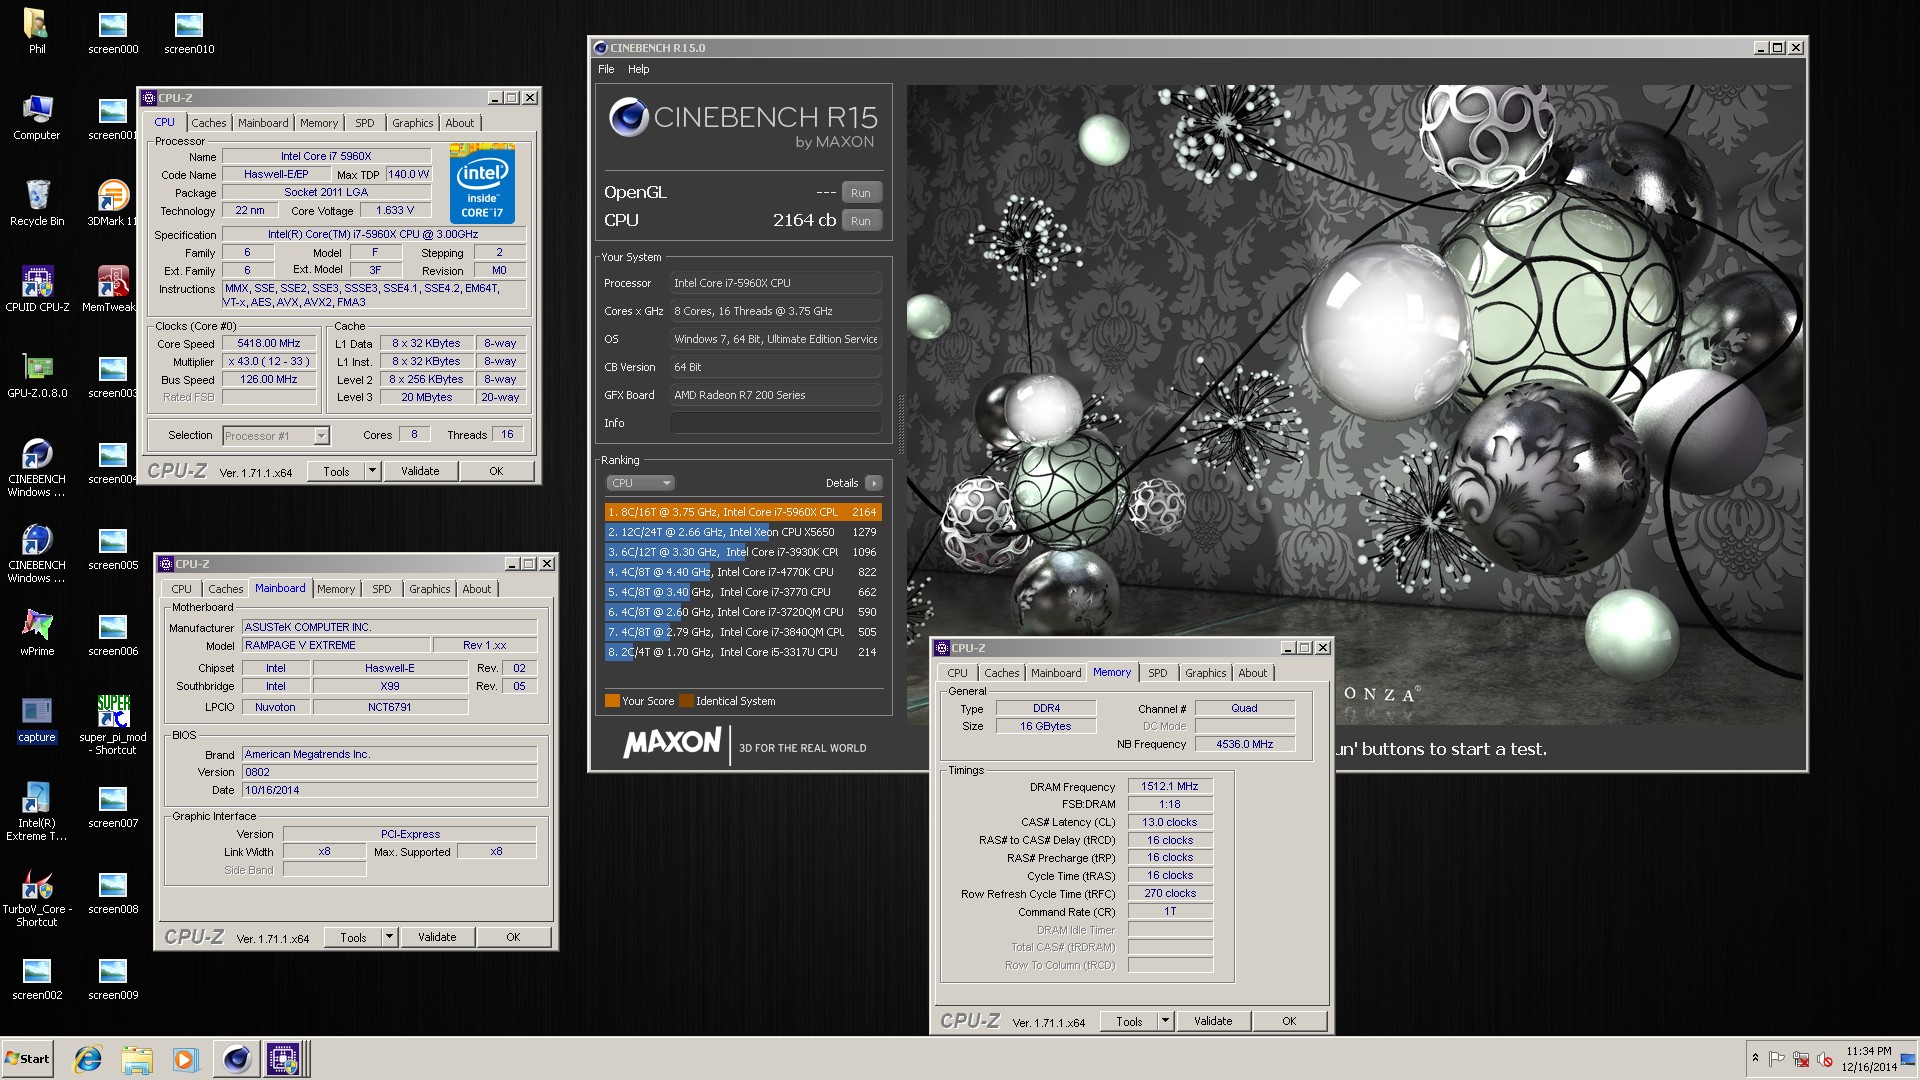The height and width of the screenshot is (1080, 1920).
Task: Click Tools button in Mainboard CPU-Z window
Action: pyautogui.click(x=353, y=937)
